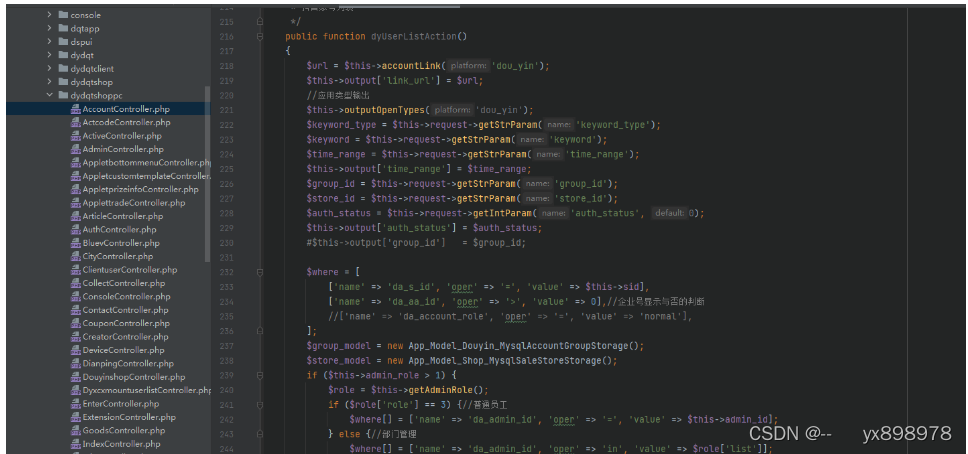Image resolution: width=968 pixels, height=454 pixels.
Task: Click PHP file icon of ArticleController.php
Action: pyautogui.click(x=75, y=216)
